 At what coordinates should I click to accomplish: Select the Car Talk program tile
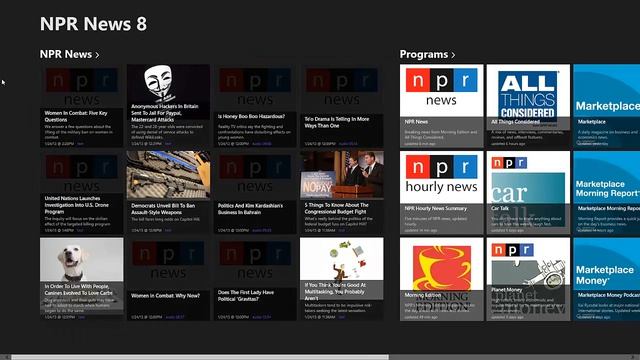(x=528, y=193)
